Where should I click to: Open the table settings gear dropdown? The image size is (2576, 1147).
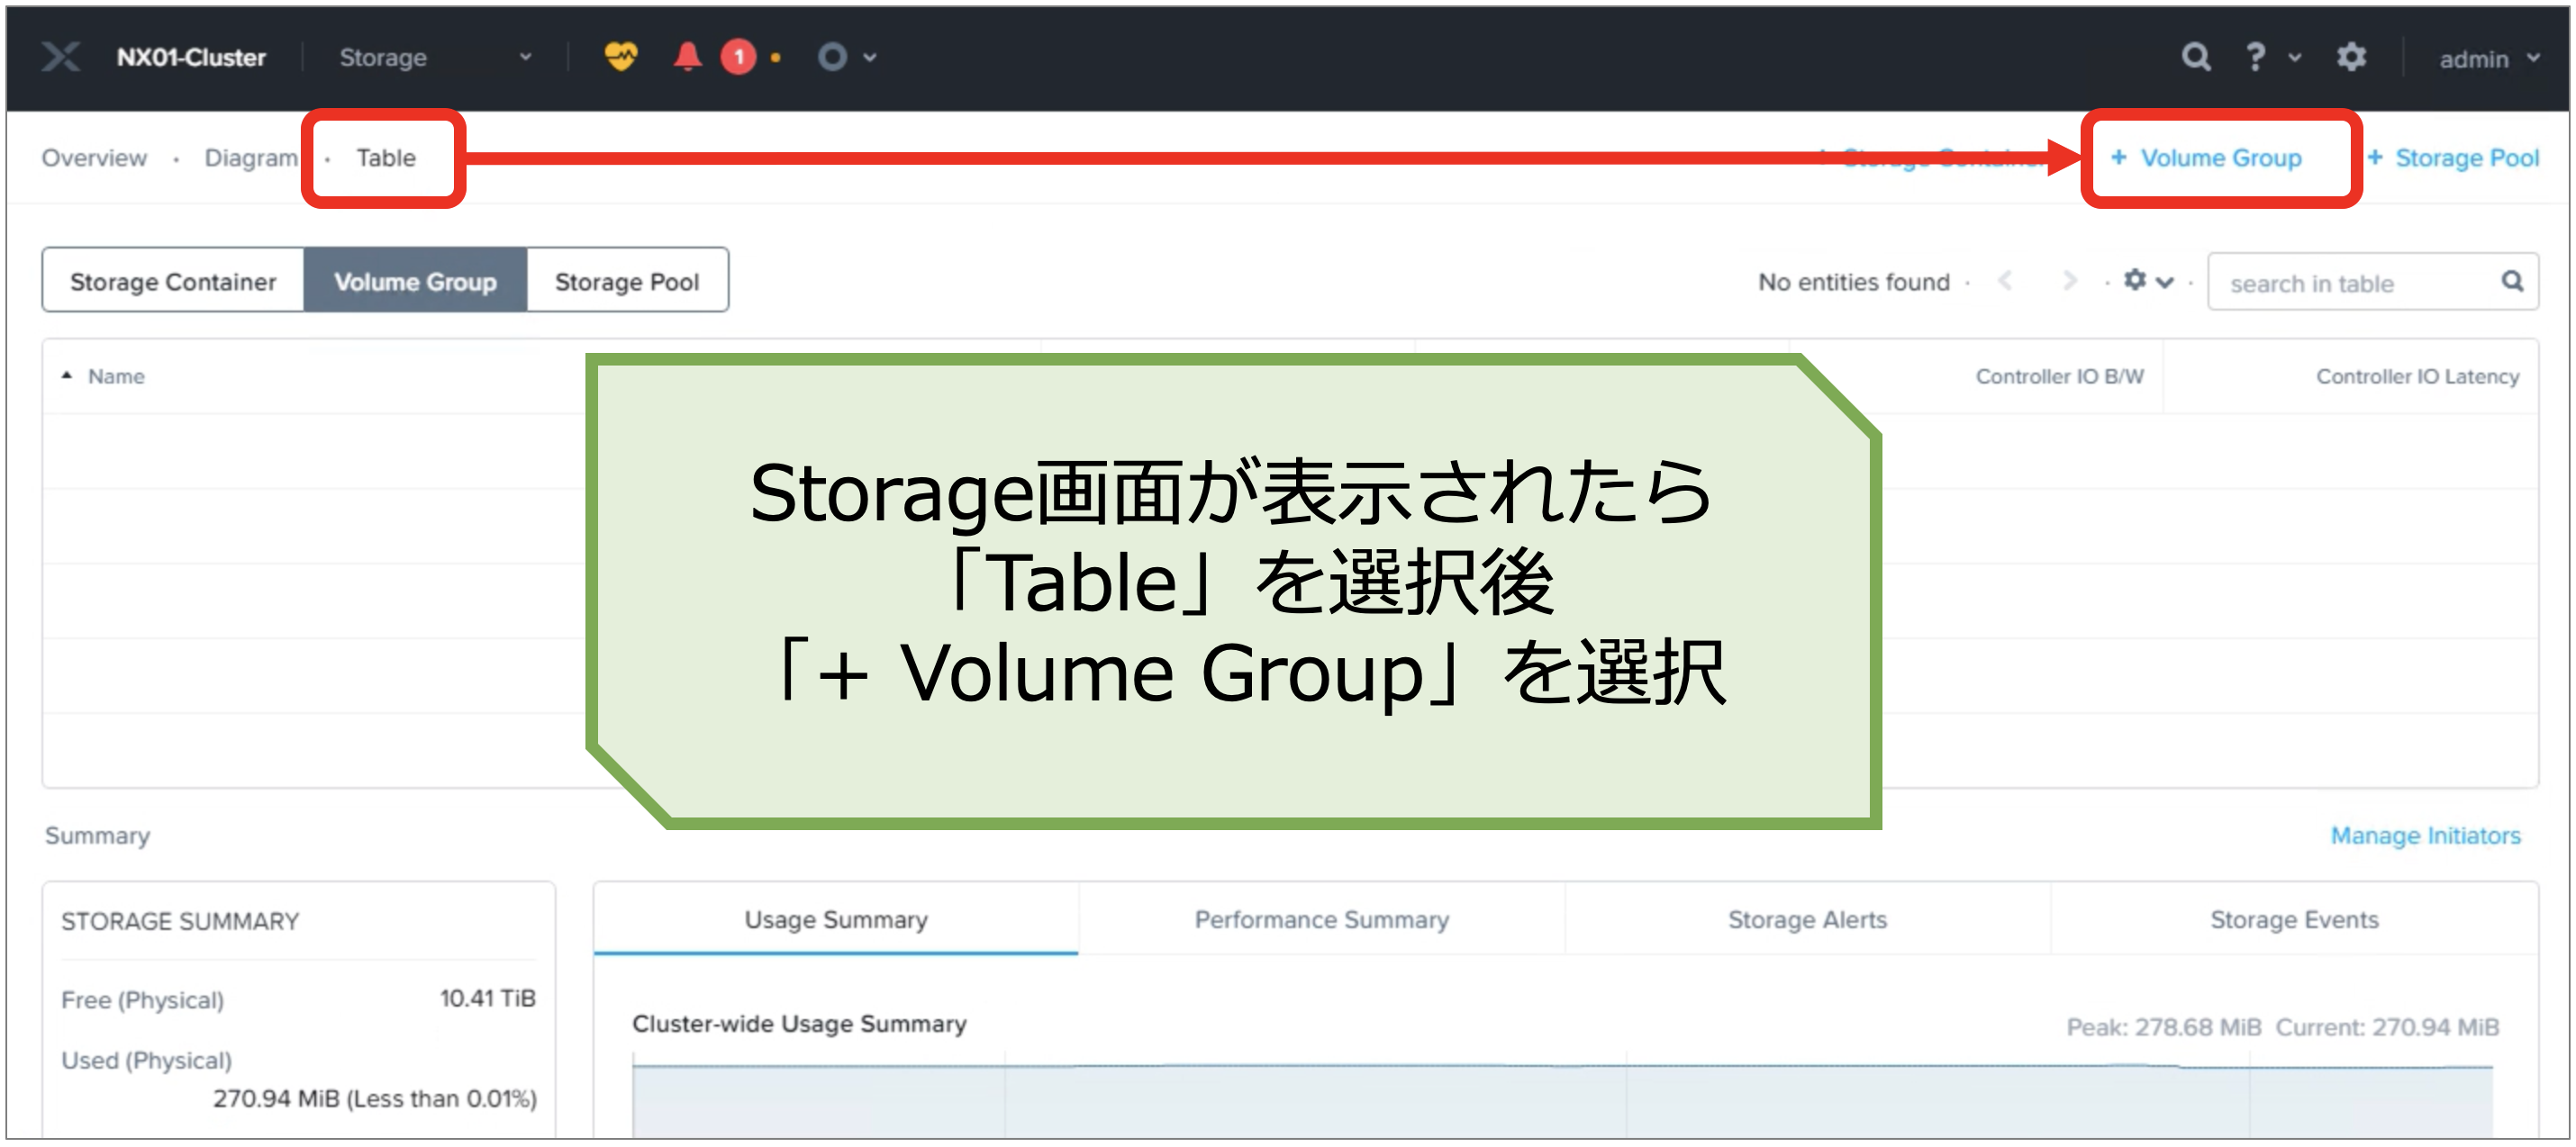click(2147, 281)
